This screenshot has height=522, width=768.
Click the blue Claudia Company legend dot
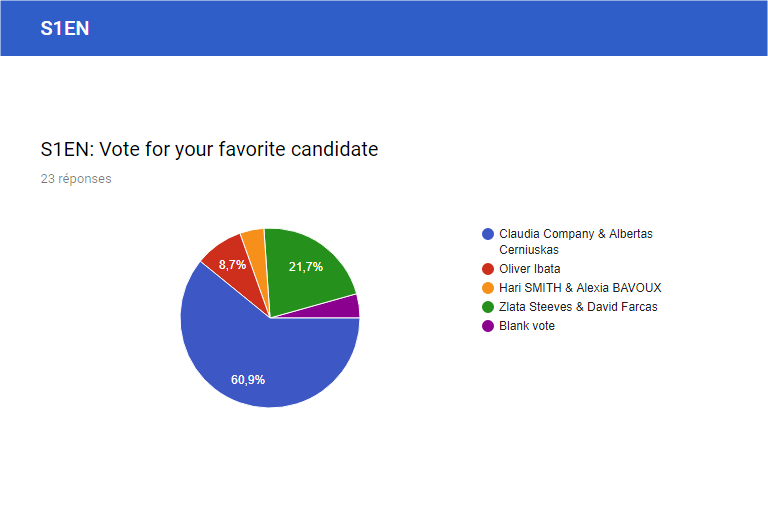tap(488, 234)
